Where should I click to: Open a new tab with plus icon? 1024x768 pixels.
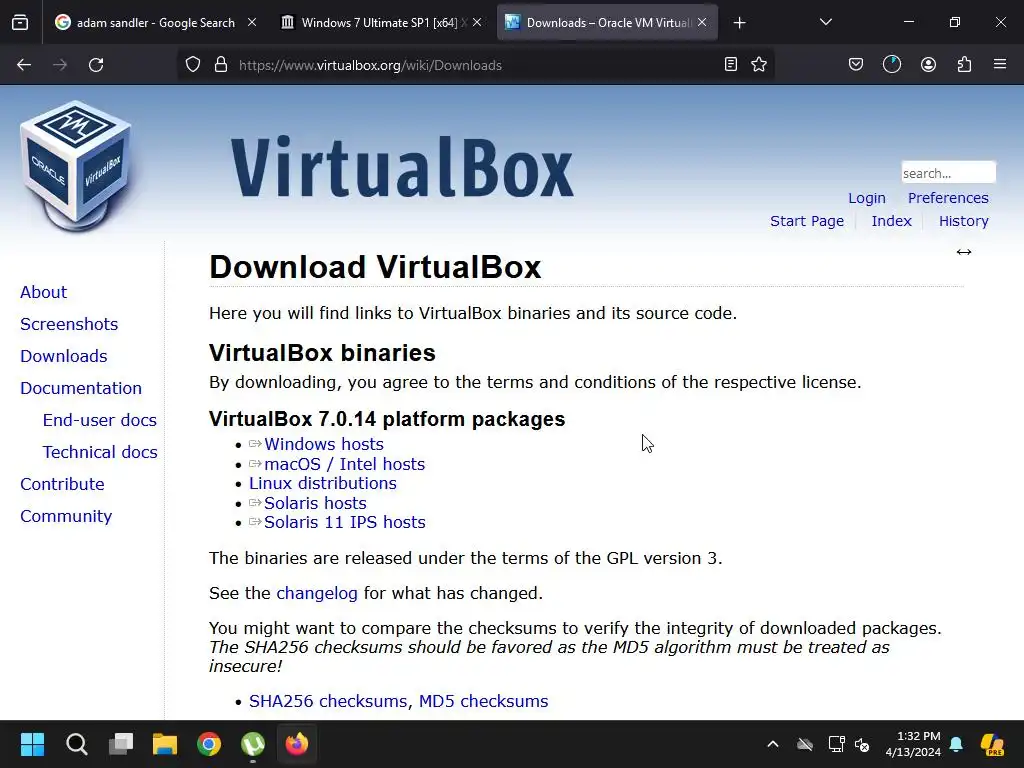point(739,23)
